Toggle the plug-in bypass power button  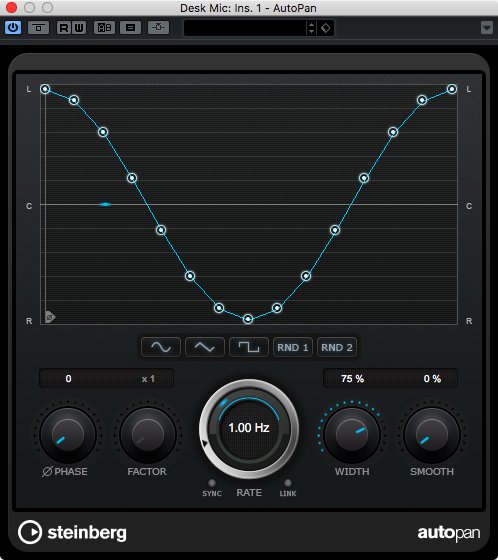click(13, 28)
